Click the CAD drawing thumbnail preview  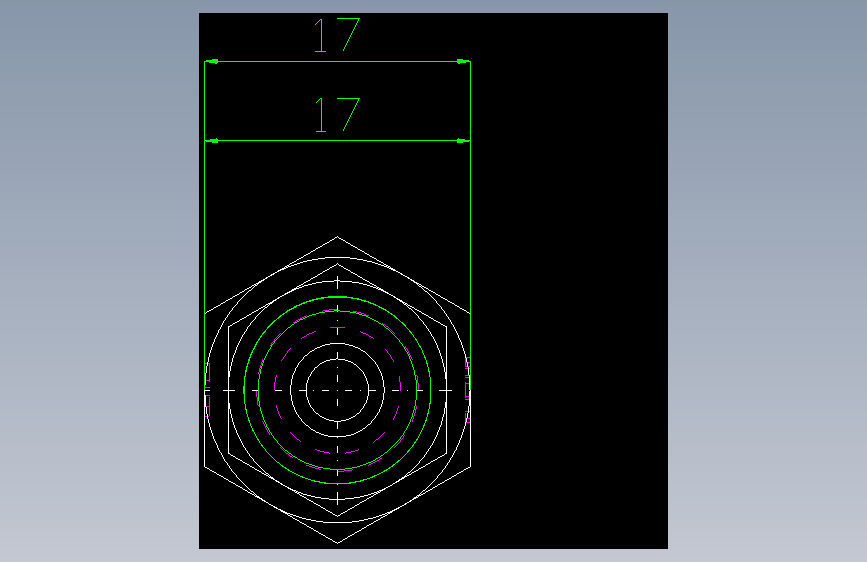point(433,281)
